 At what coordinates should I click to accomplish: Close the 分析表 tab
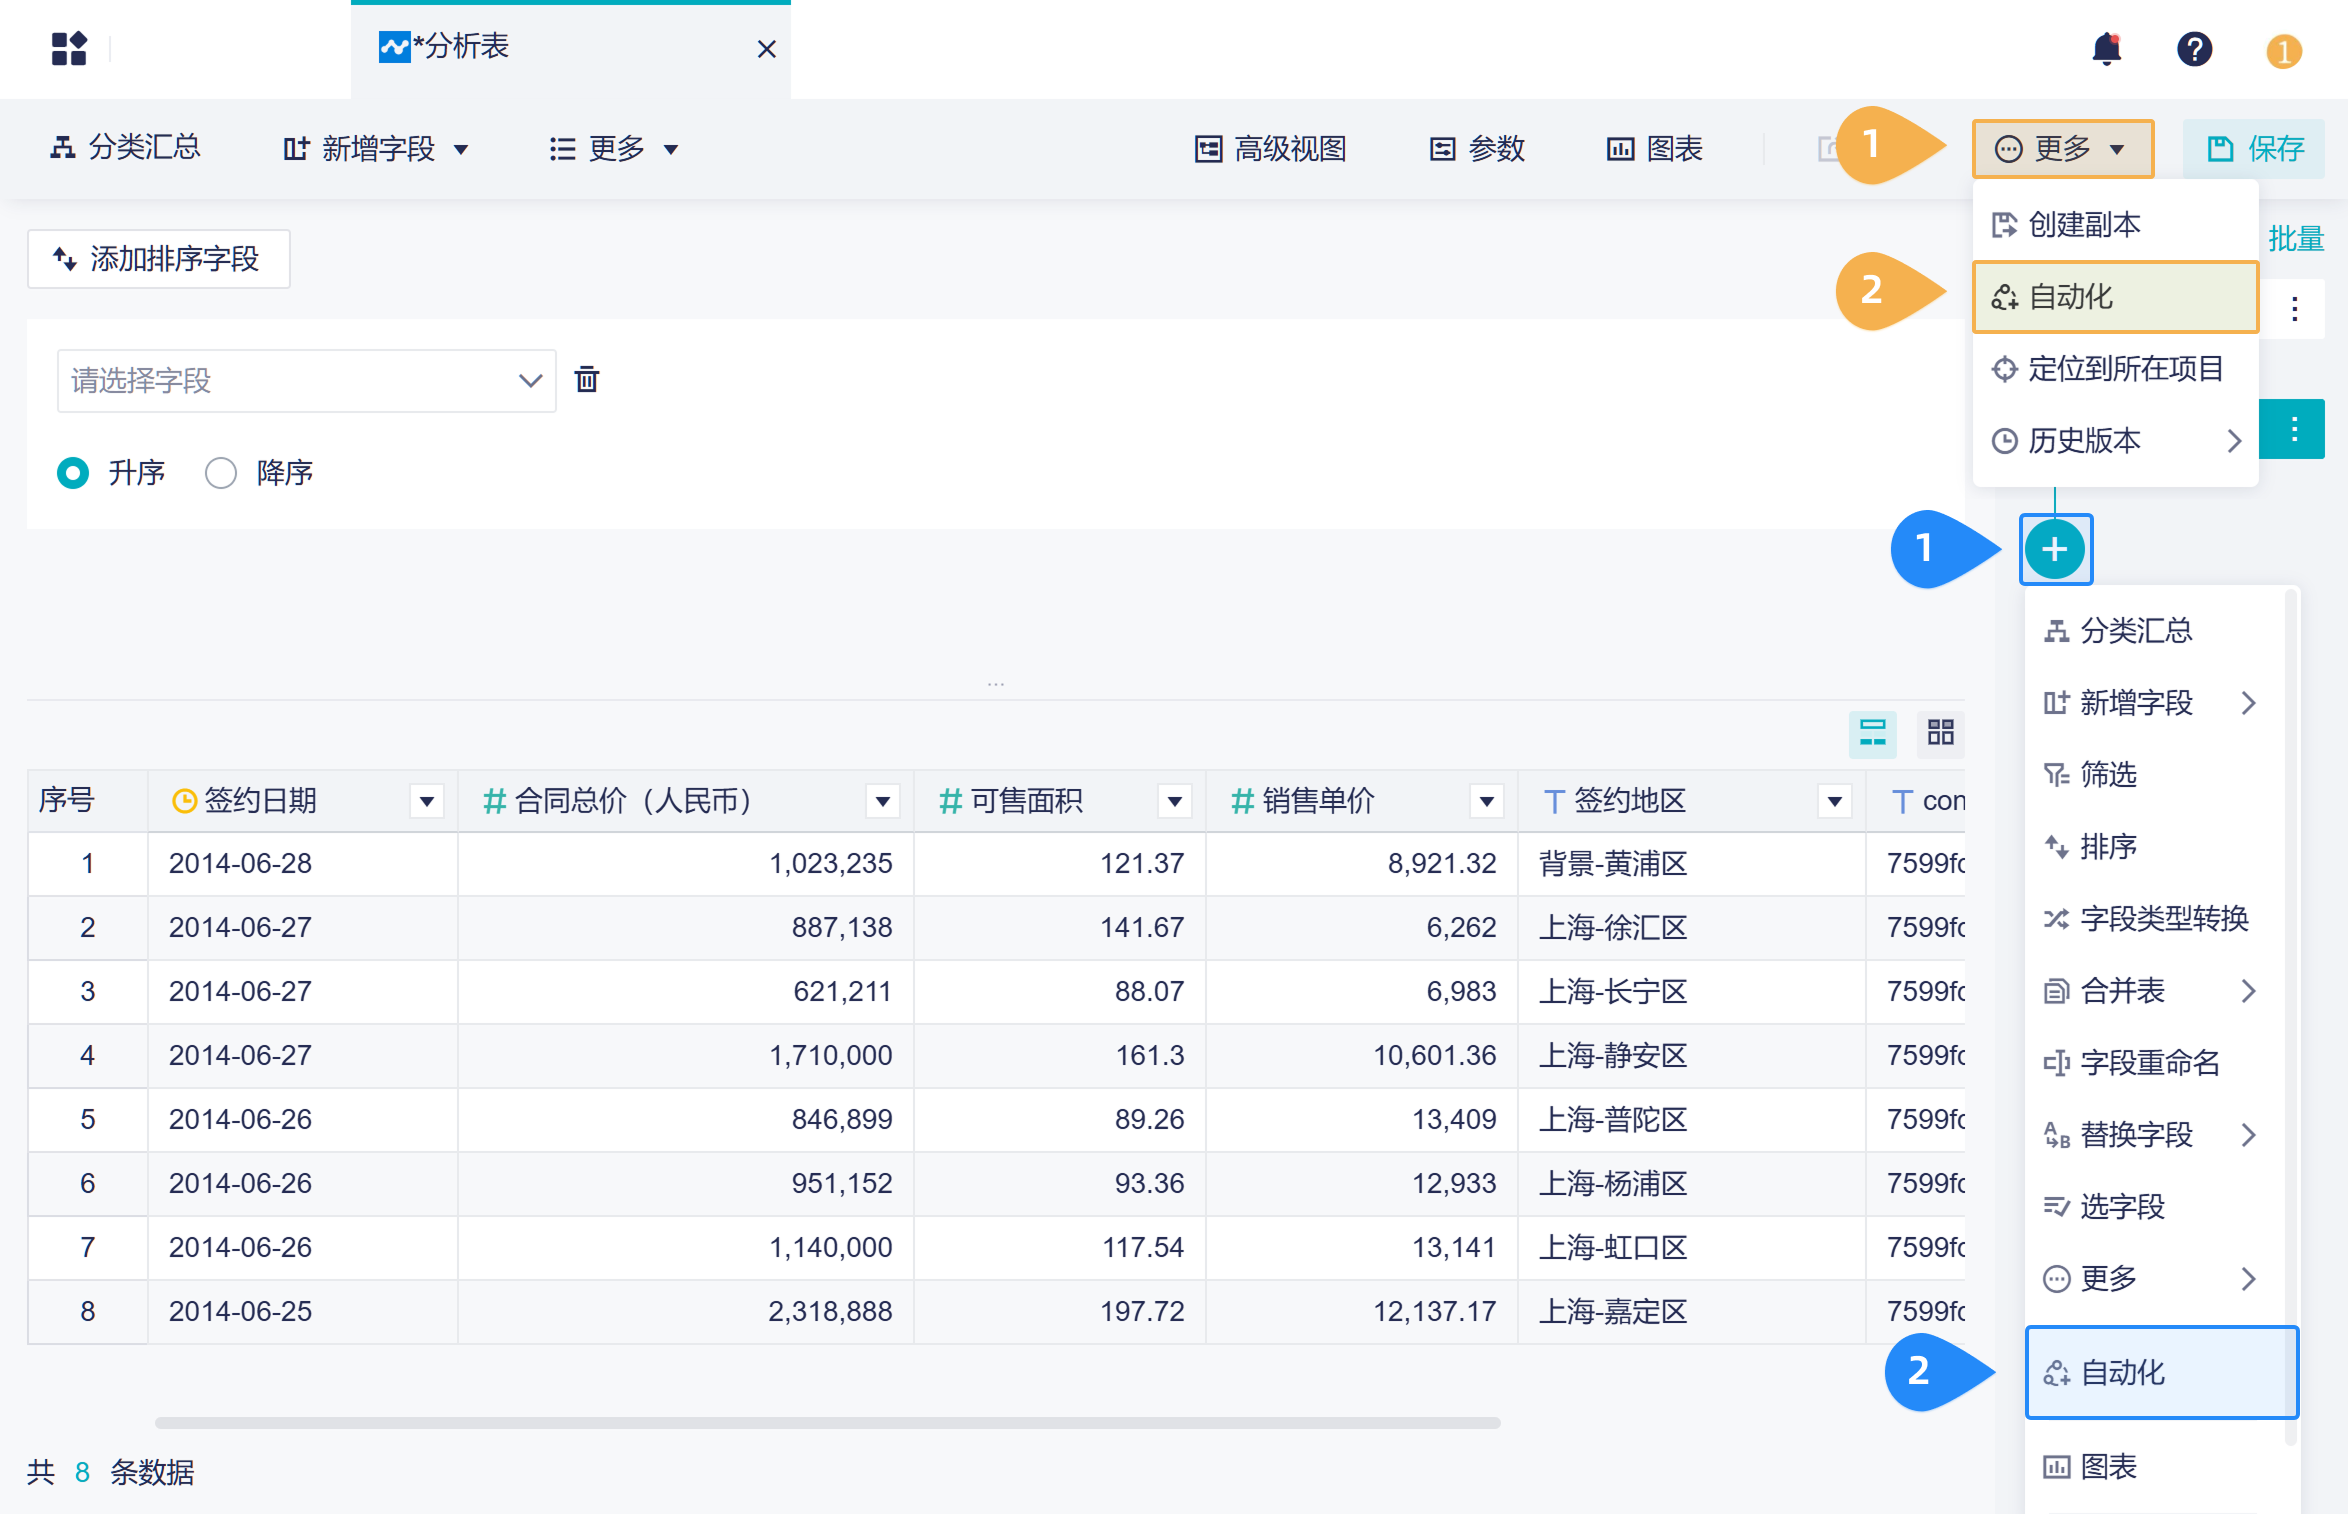point(767,49)
